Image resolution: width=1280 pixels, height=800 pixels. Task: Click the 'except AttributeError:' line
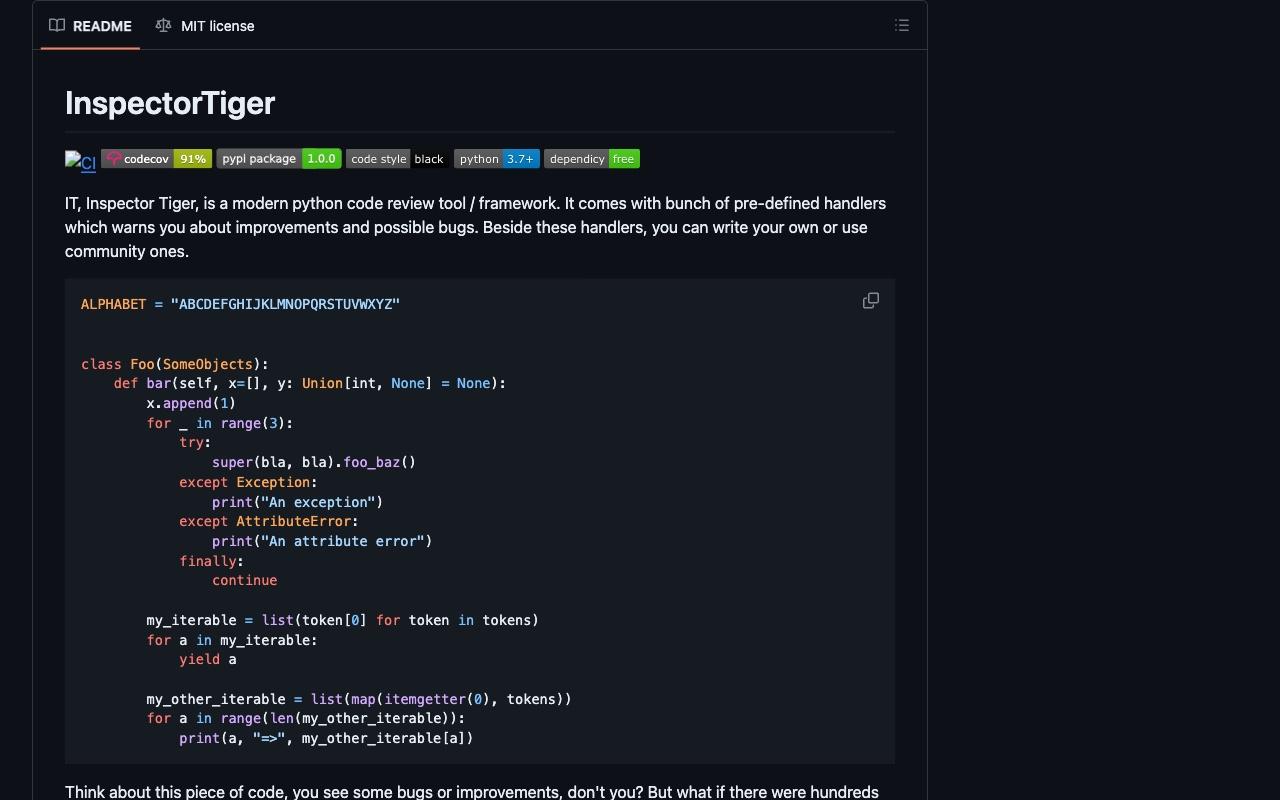coord(269,521)
